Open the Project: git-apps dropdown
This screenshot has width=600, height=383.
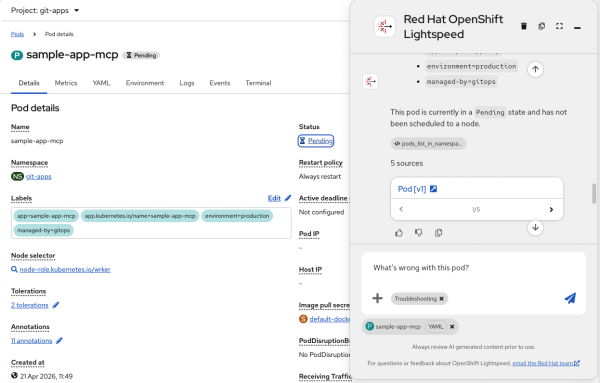coord(45,10)
